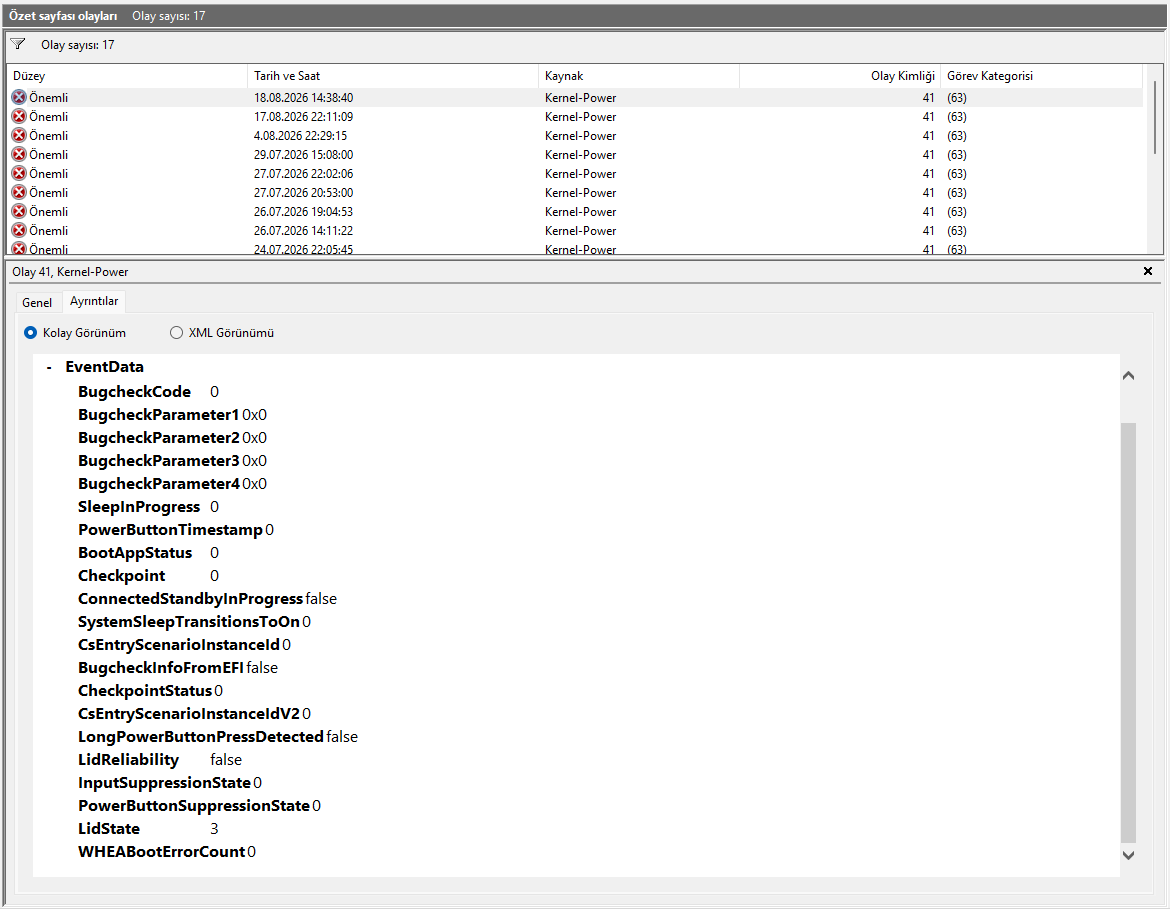This screenshot has height=909, width=1170.
Task: Click the error icon on the 26.07.2026 19:04:53 row
Action: (19, 211)
